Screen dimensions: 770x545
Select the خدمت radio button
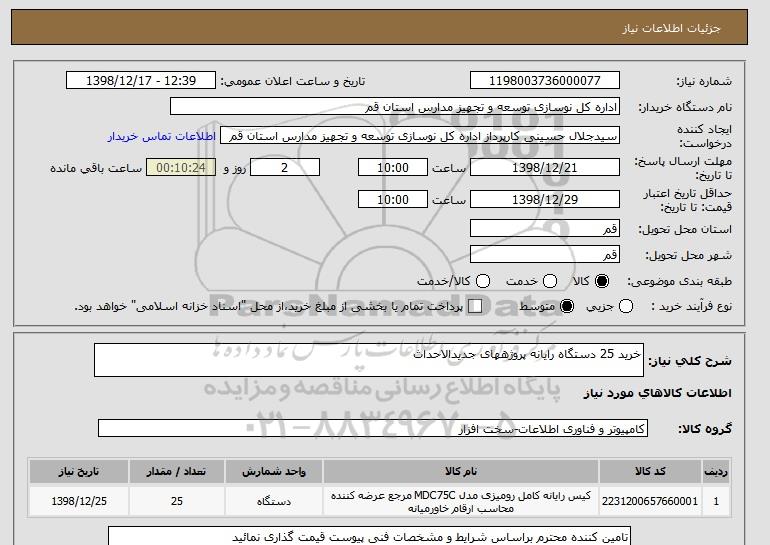click(x=550, y=281)
